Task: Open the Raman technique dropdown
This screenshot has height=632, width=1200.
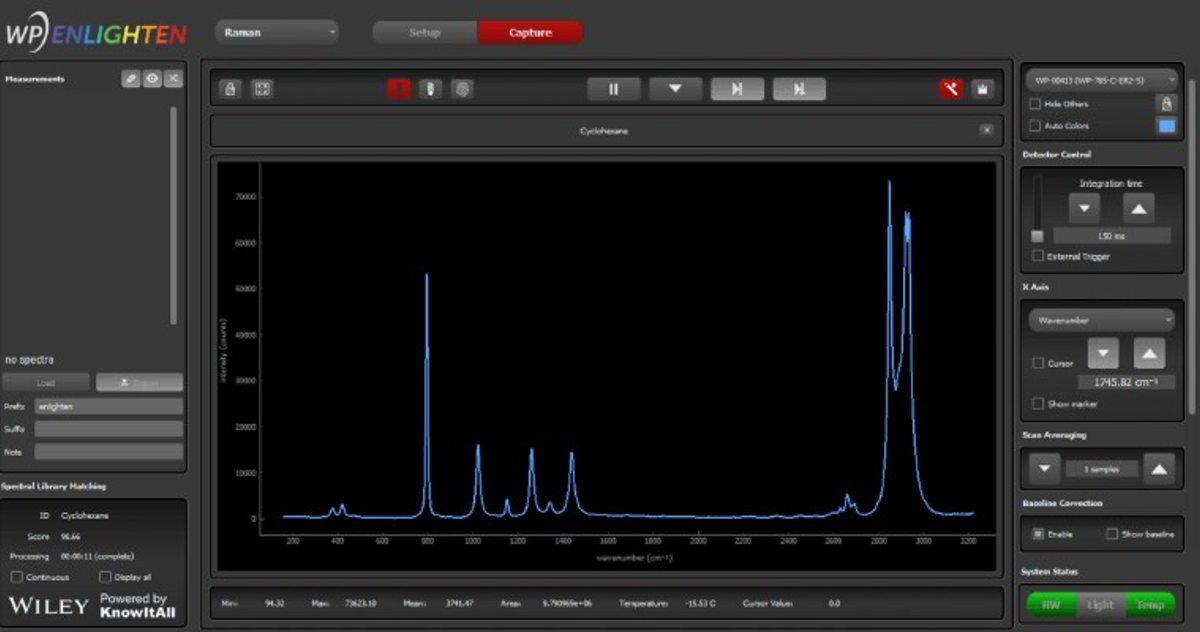Action: tap(277, 33)
